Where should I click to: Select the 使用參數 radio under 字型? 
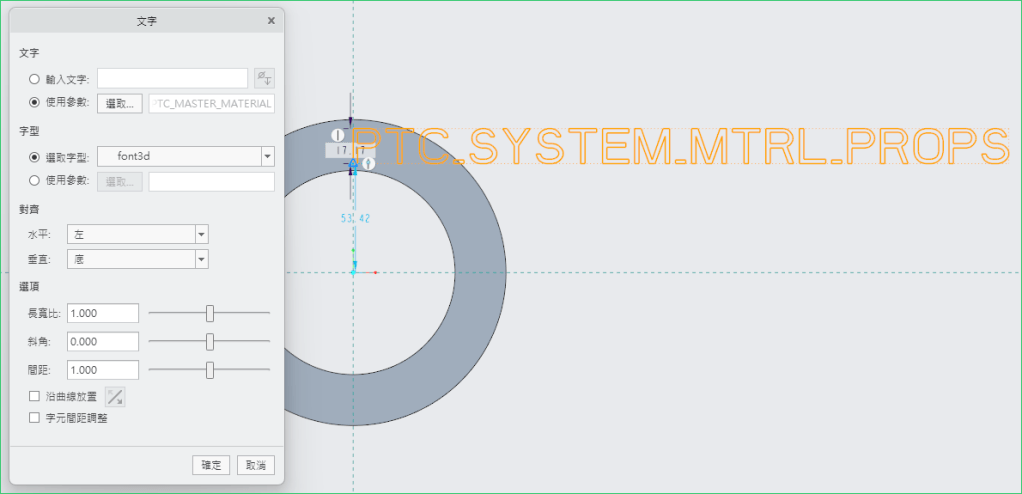pyautogui.click(x=35, y=181)
